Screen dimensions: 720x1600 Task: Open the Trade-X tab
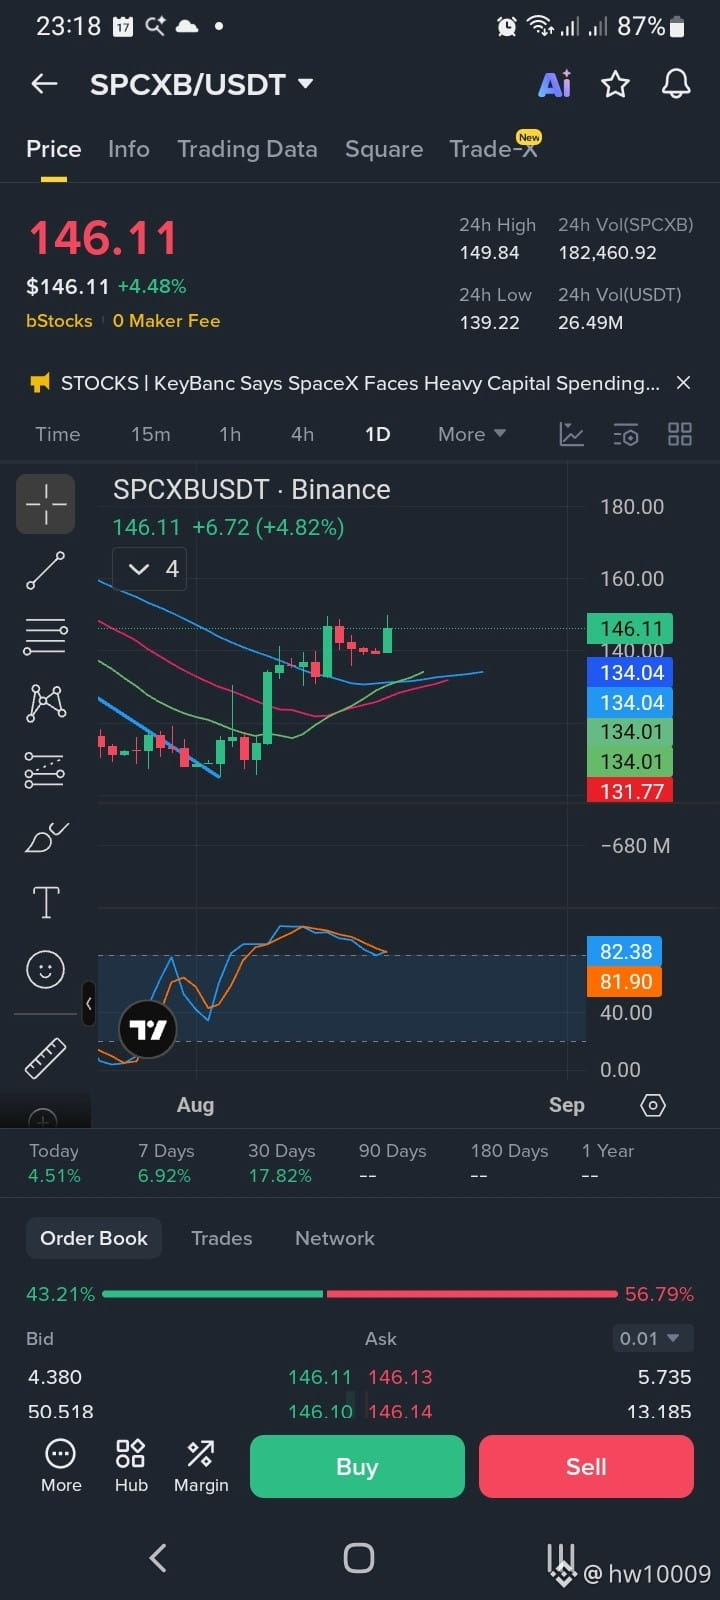tap(494, 148)
